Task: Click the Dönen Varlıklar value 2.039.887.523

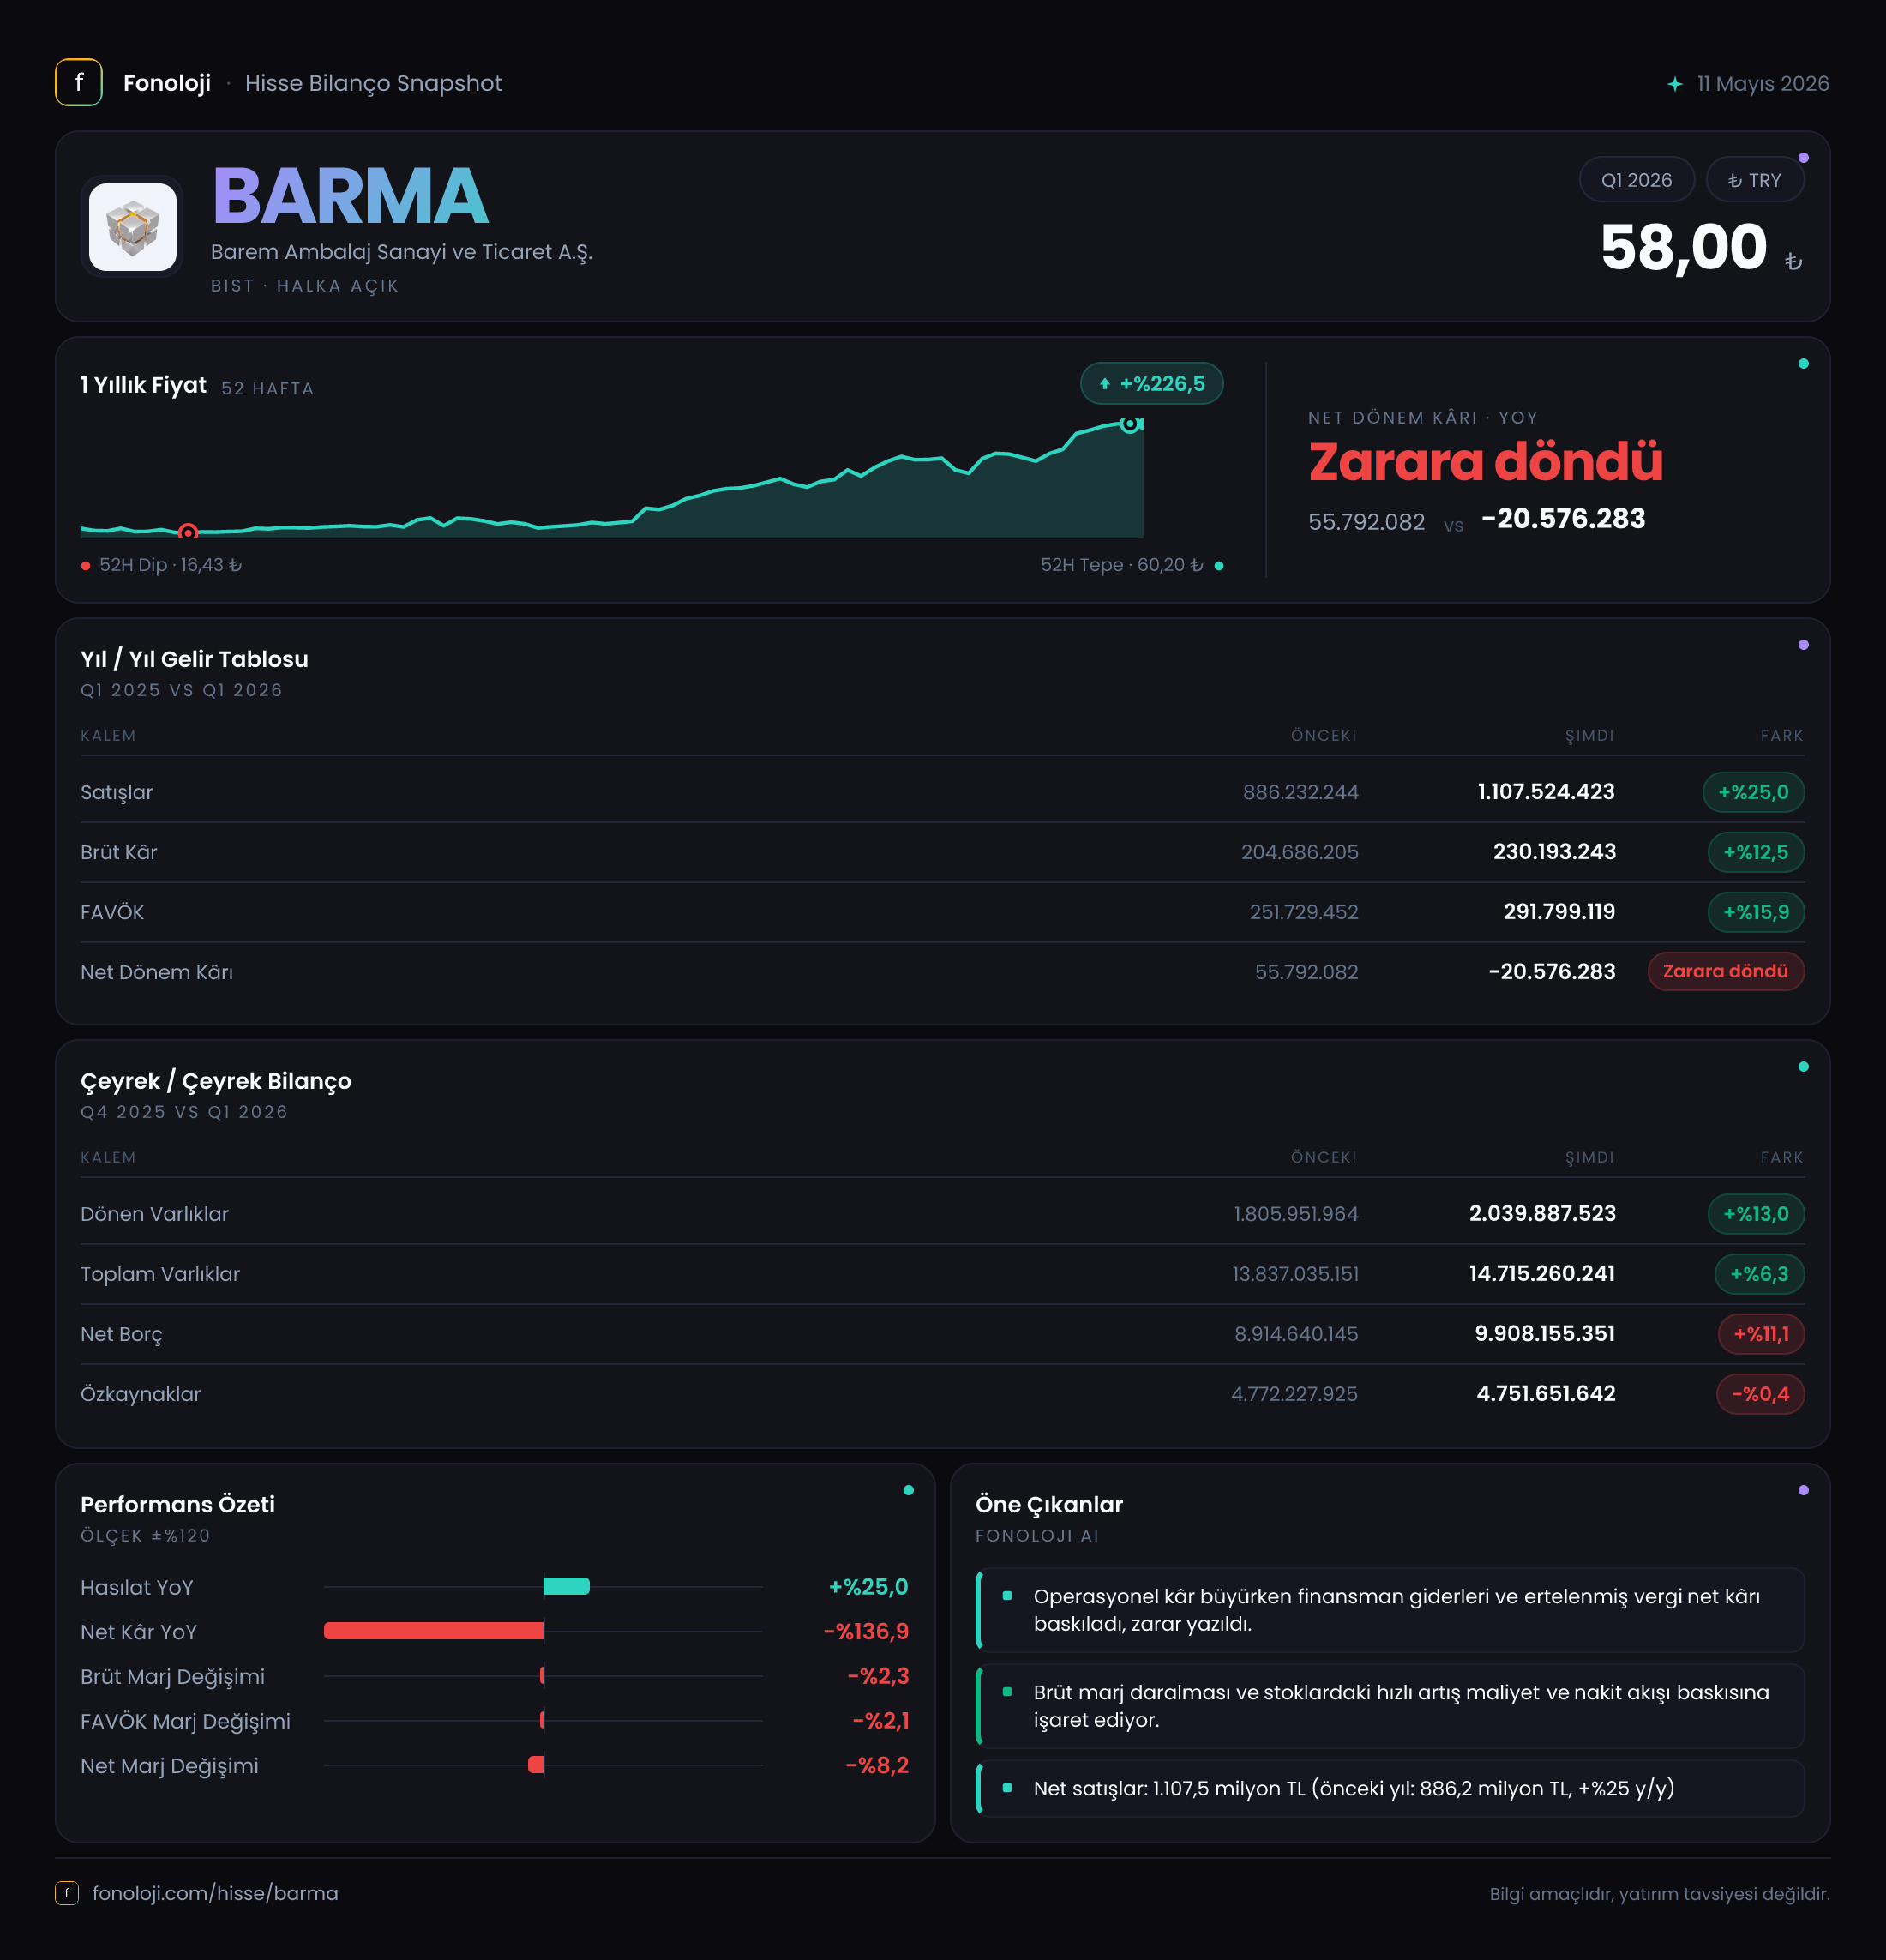Action: click(x=1543, y=1214)
